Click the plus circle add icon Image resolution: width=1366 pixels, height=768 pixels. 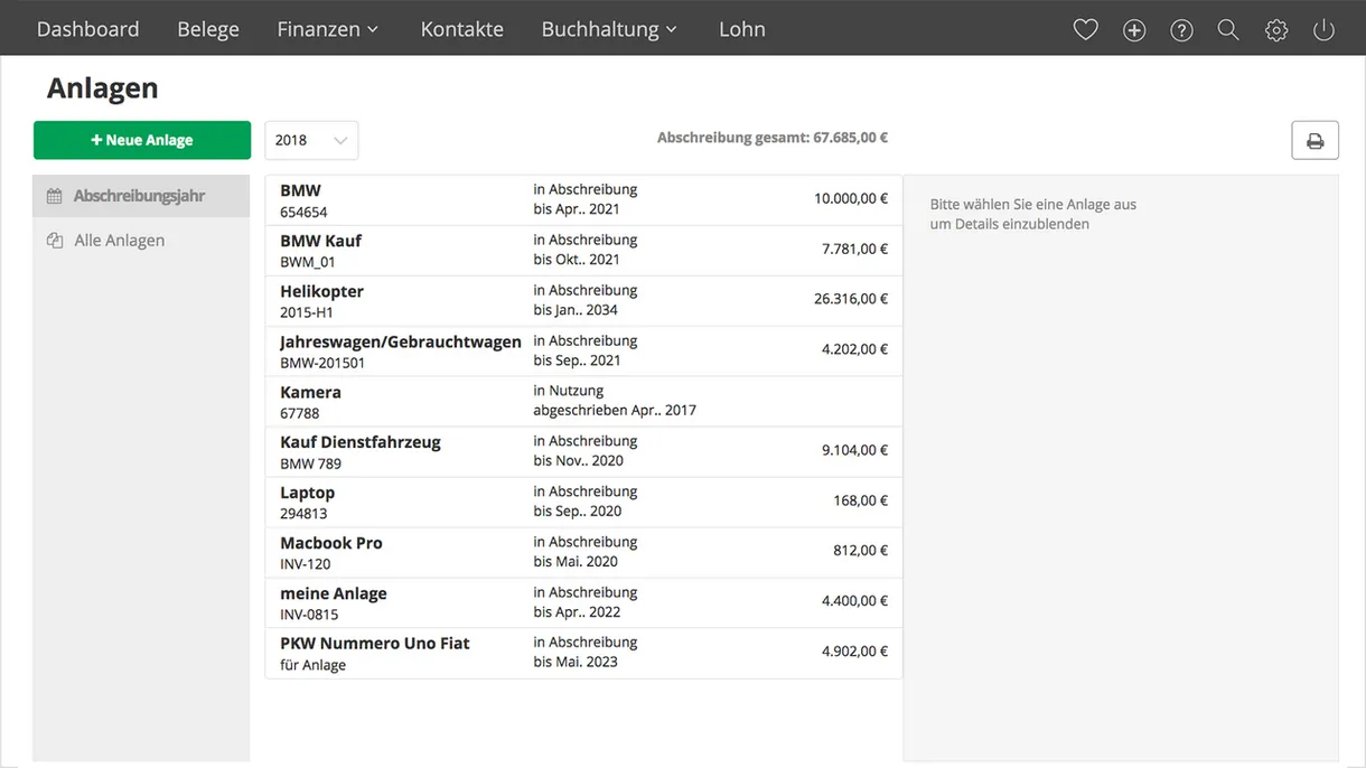(1134, 30)
